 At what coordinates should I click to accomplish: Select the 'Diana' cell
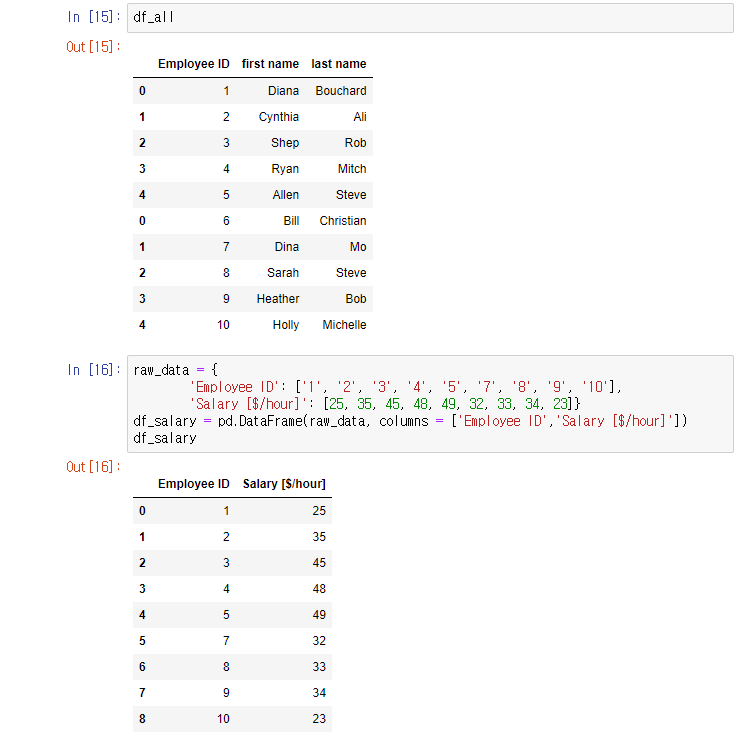(x=283, y=91)
